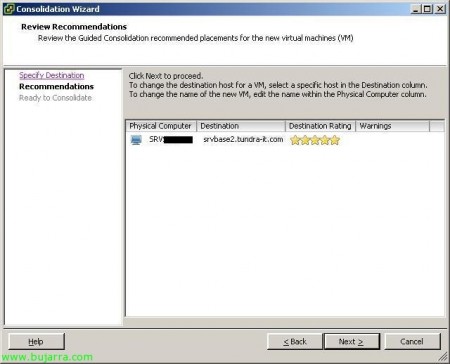Maximize the Consolidation Wizard window
Viewport: 450px width, 364px height.
427,9
